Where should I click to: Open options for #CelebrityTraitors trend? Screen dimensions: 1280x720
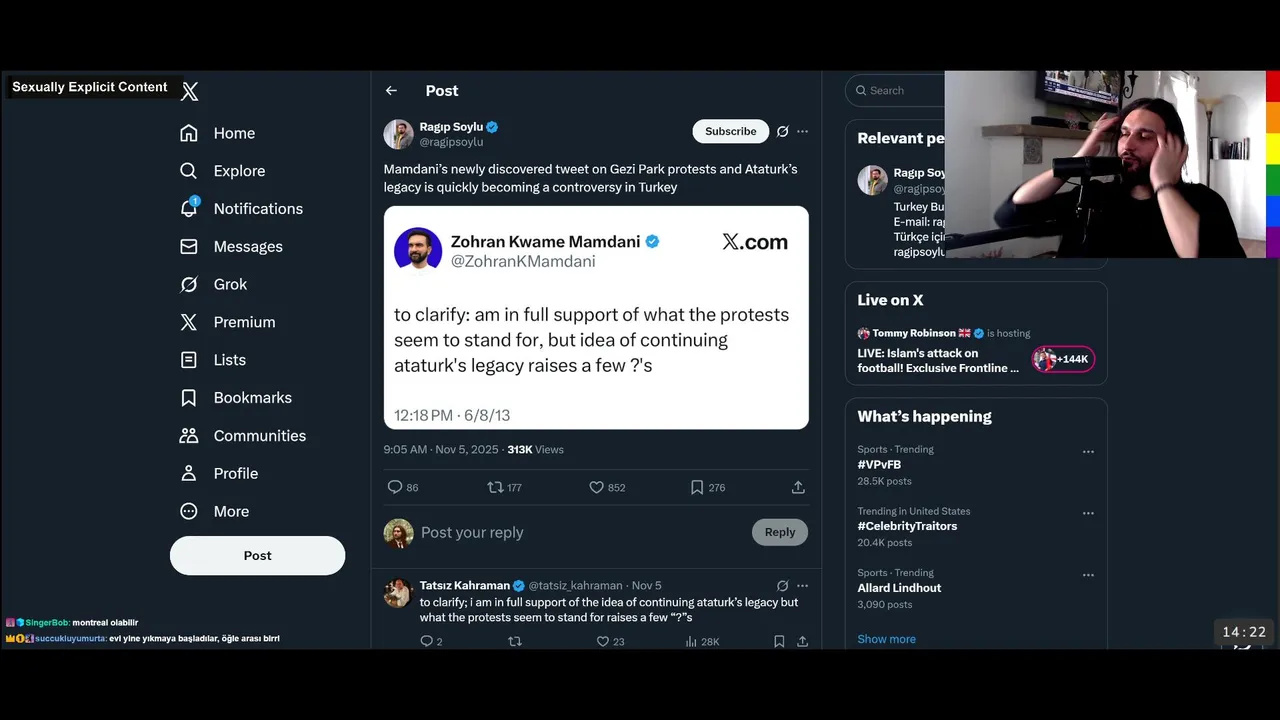click(1088, 514)
